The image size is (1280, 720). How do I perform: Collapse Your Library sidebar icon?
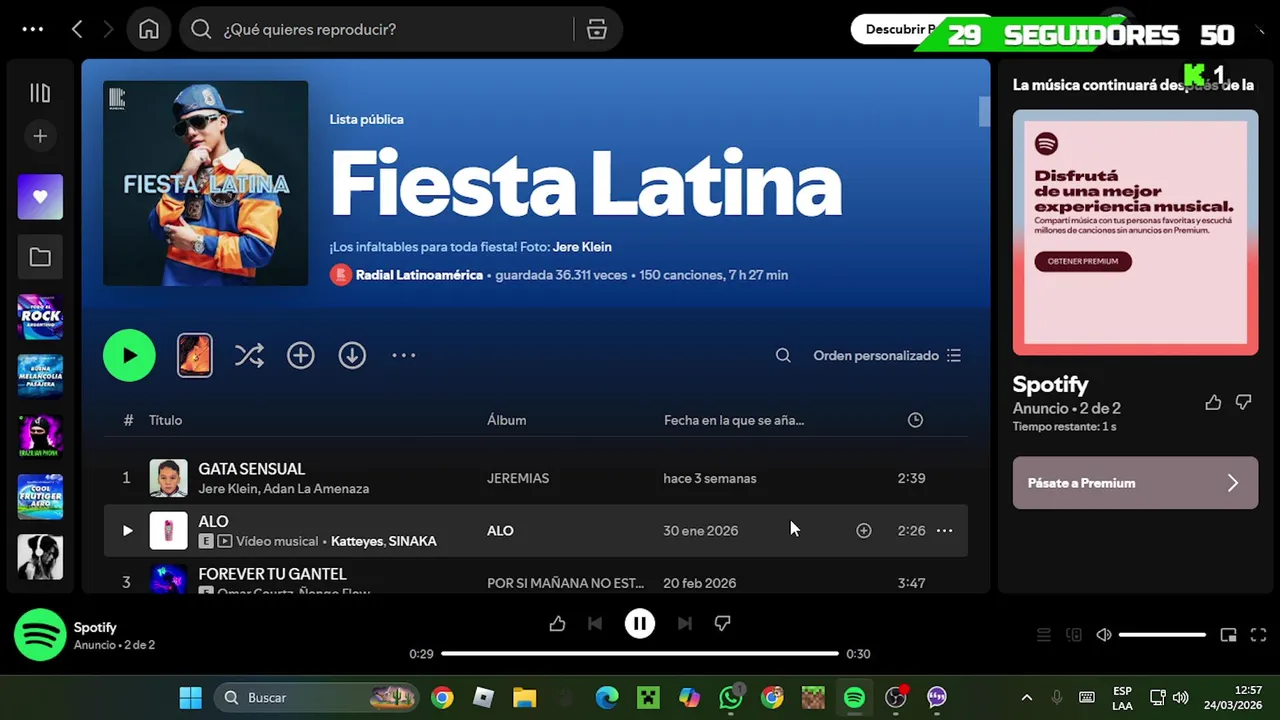(x=40, y=93)
